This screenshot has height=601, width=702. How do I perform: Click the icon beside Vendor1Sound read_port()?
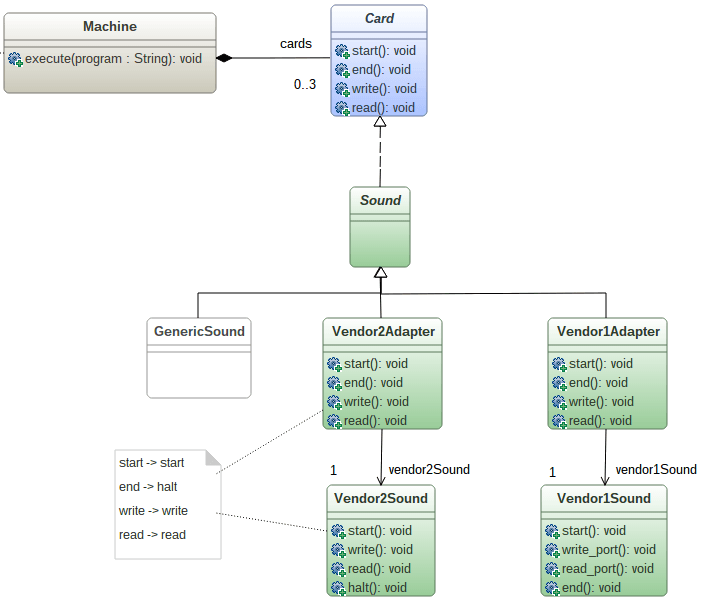click(x=553, y=569)
